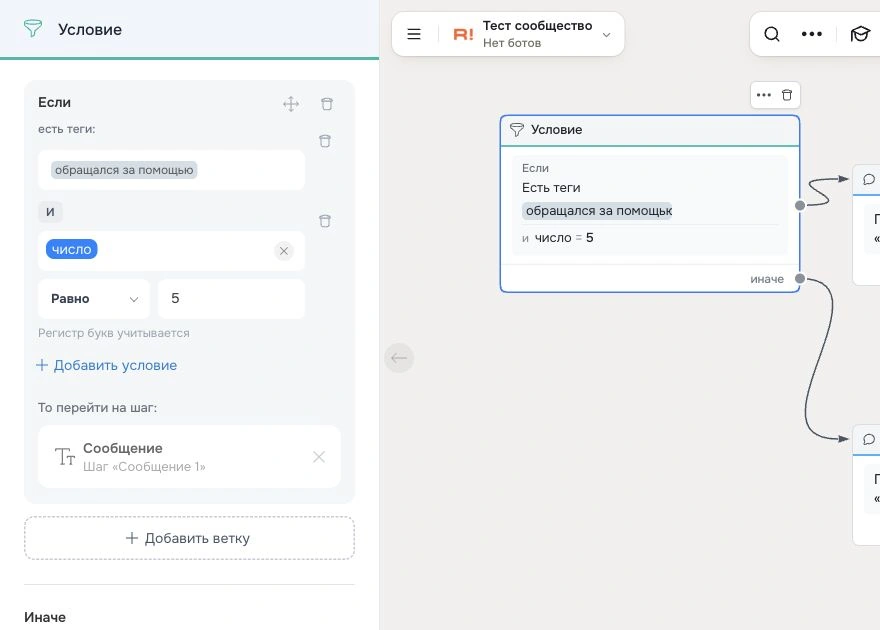Click the funnel icon in the Условие panel header
The height and width of the screenshot is (630, 880).
[x=33, y=29]
